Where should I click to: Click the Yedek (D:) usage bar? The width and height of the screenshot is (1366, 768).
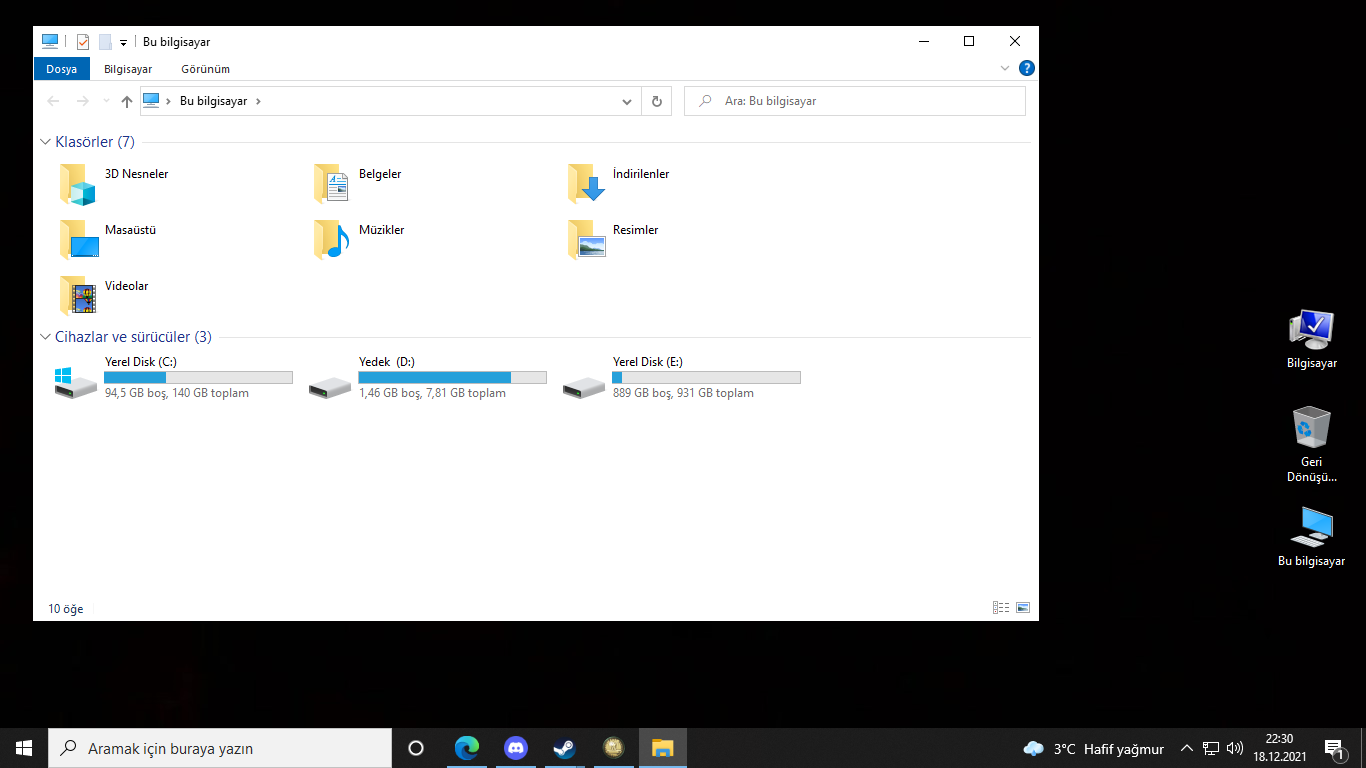(452, 377)
